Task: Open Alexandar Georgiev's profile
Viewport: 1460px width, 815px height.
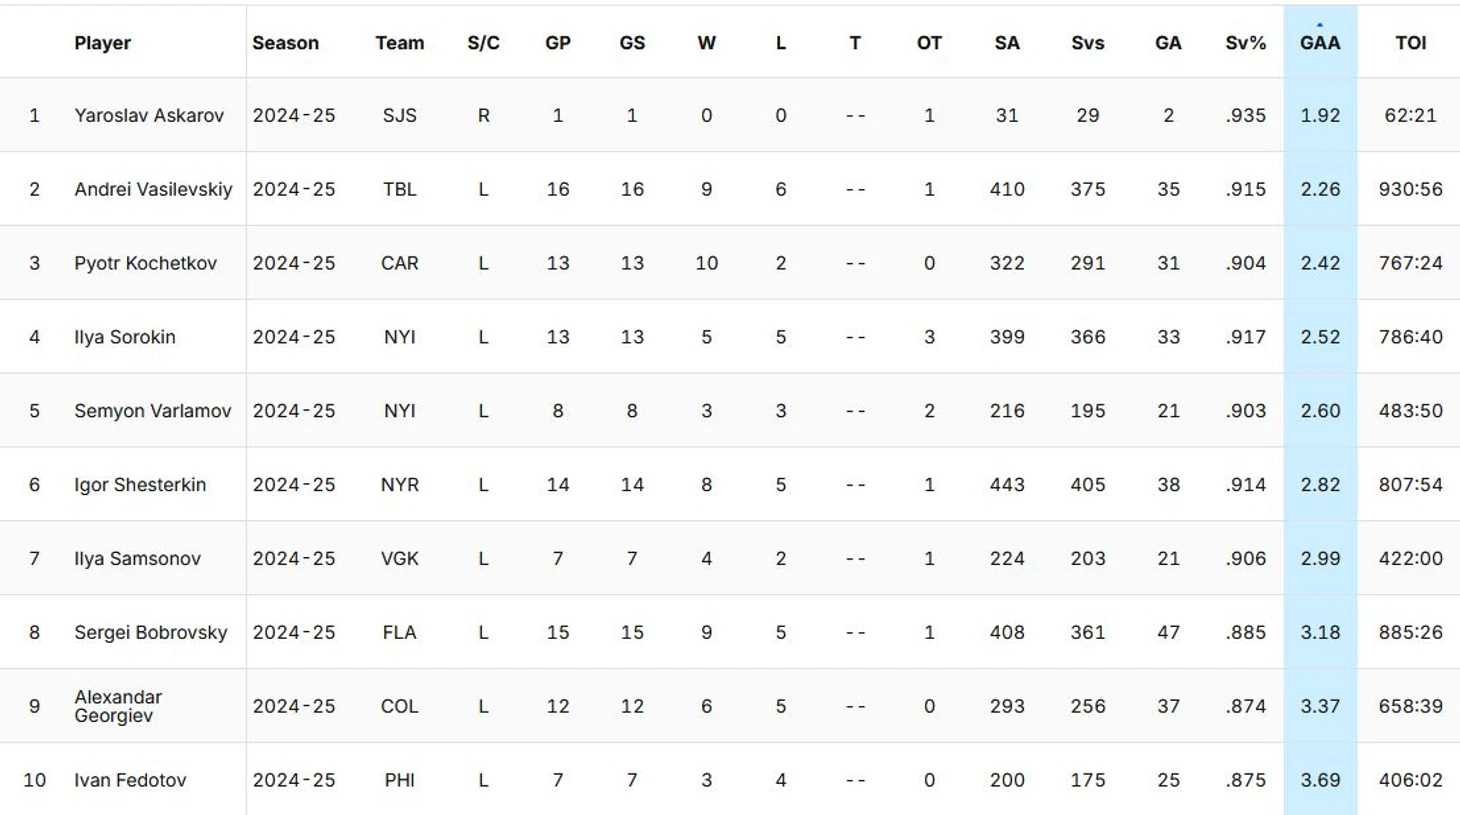Action: click(x=118, y=706)
